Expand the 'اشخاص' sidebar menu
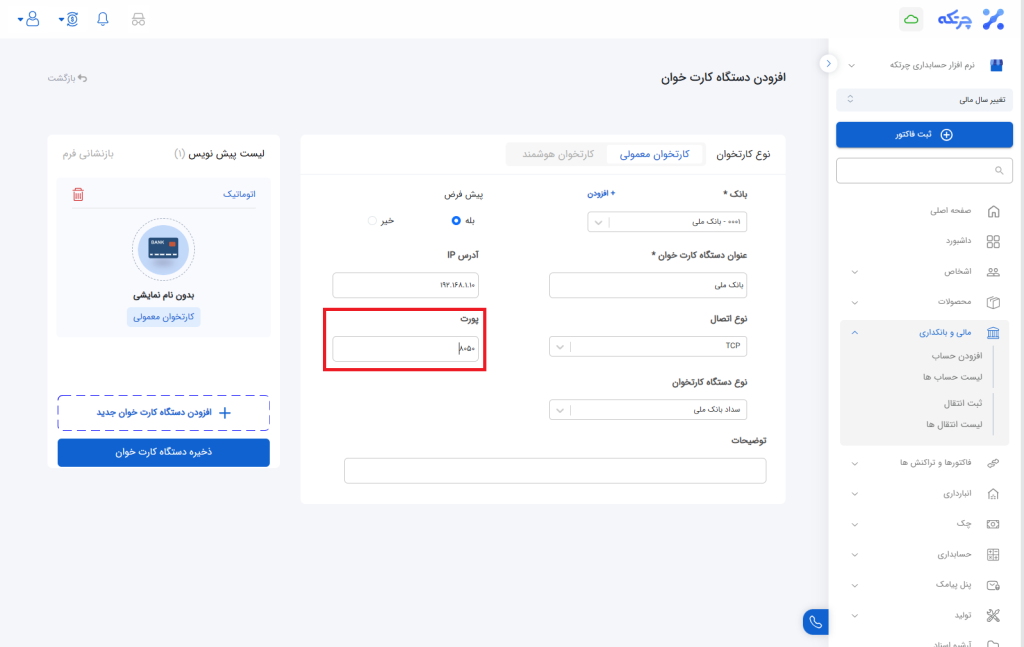The image size is (1024, 647). (923, 271)
